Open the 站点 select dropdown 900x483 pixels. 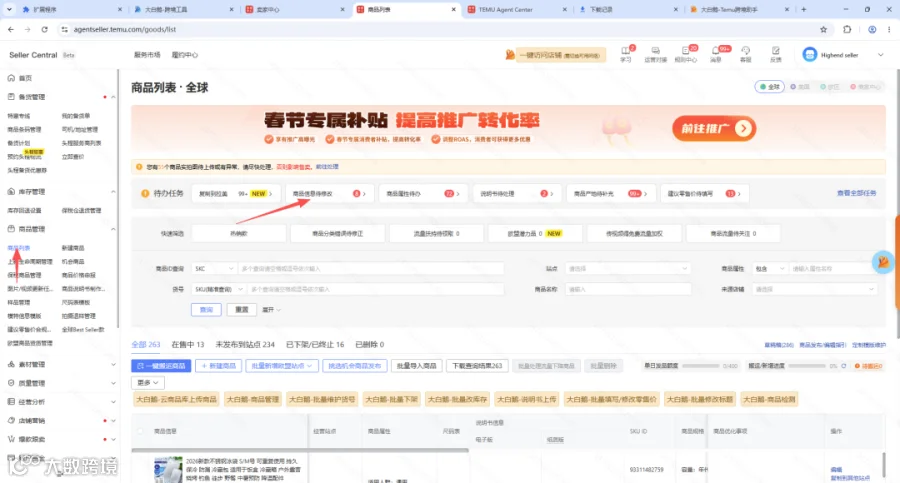[x=627, y=268]
